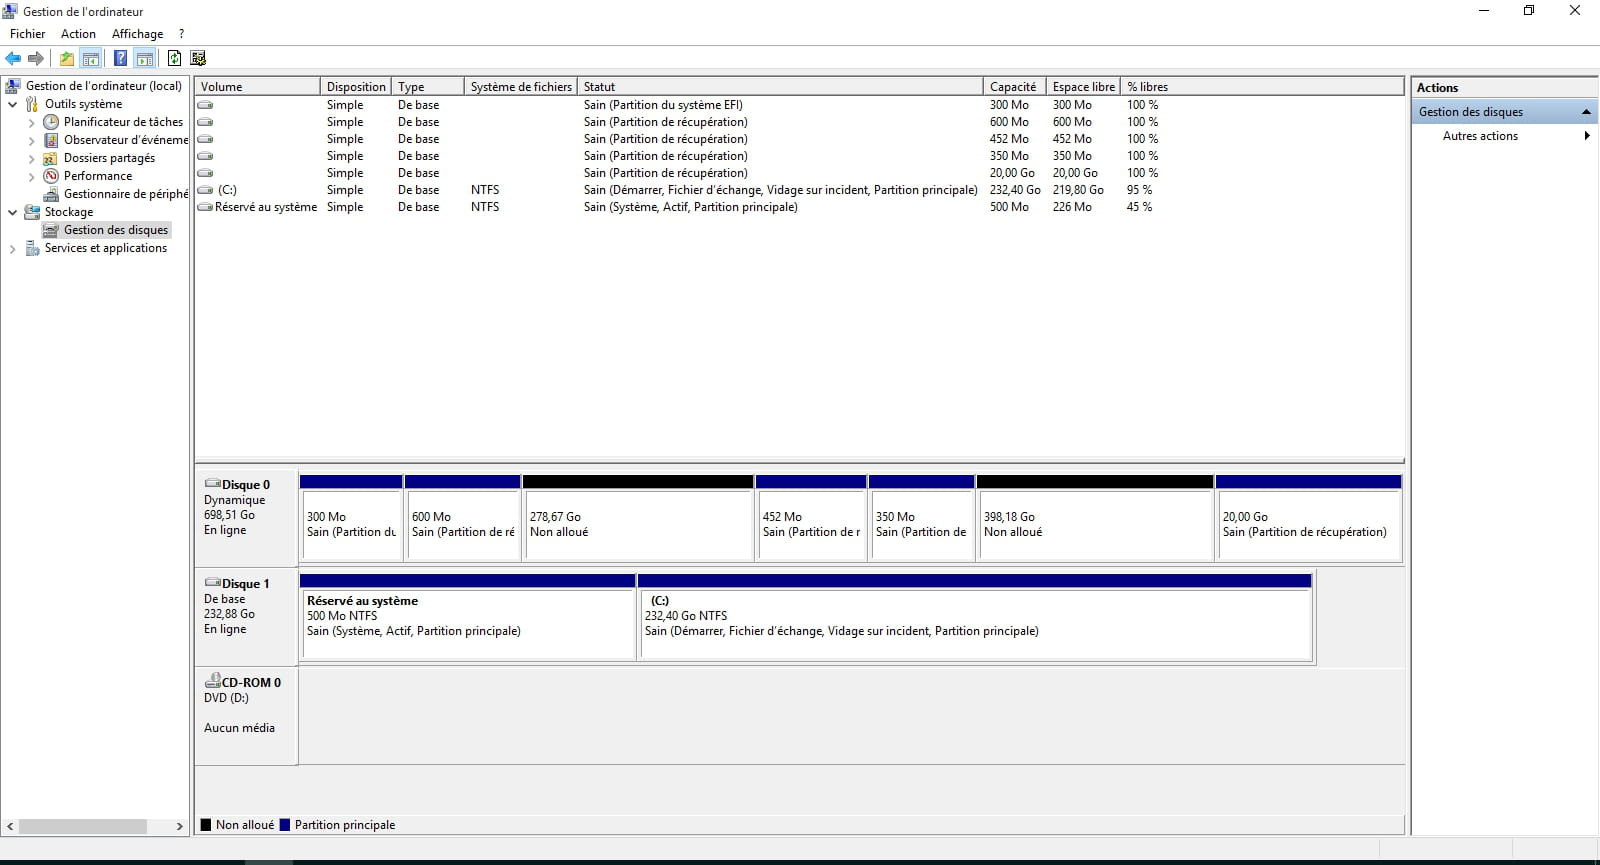Image resolution: width=1600 pixels, height=865 pixels.
Task: Open the Affichage menu
Action: (137, 34)
